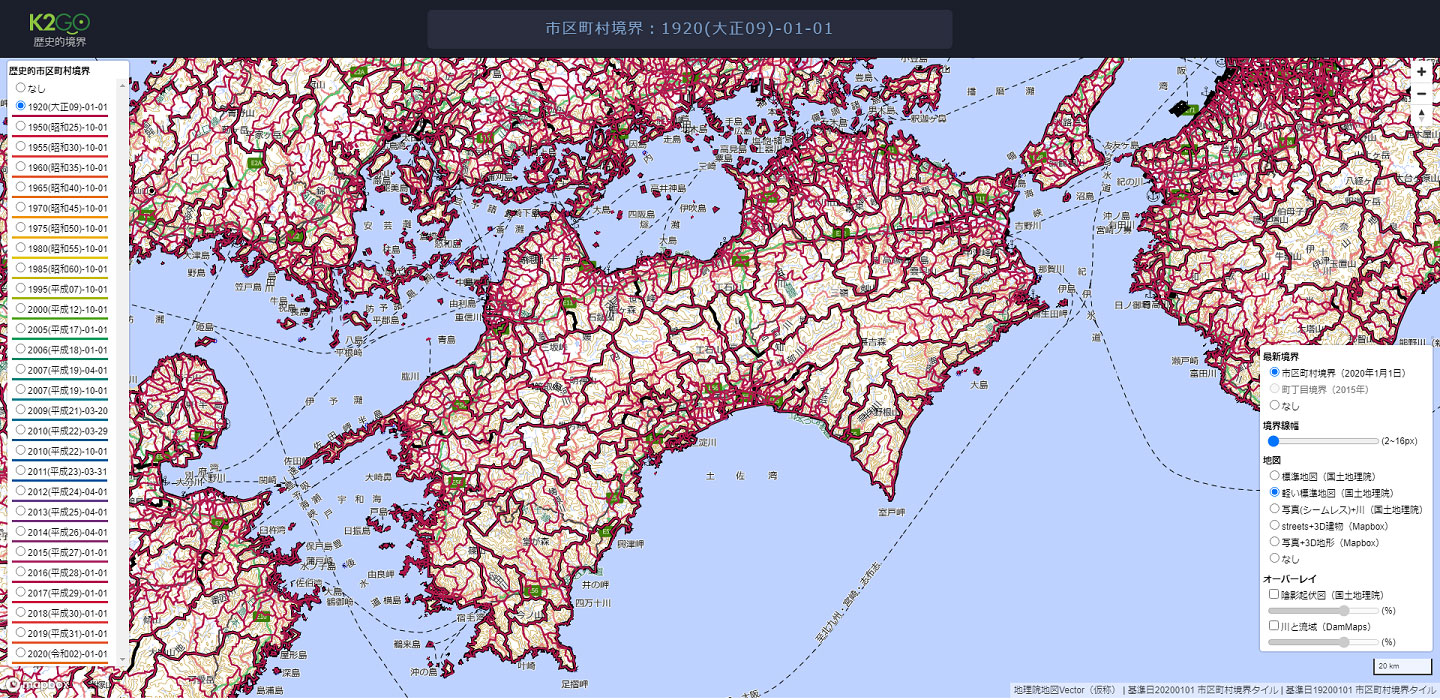This screenshot has width=1440, height=700.
Task: Choose 標準地図（国土地理院）base map
Action: (1274, 476)
